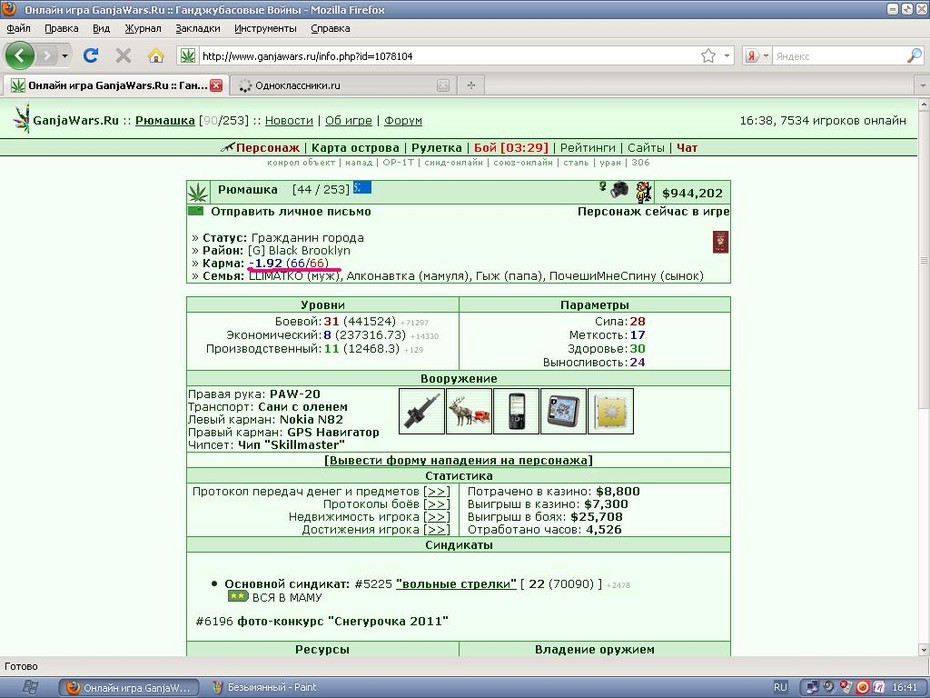Click the Forward navigation arrow
The width and height of the screenshot is (930, 698).
coord(47,56)
